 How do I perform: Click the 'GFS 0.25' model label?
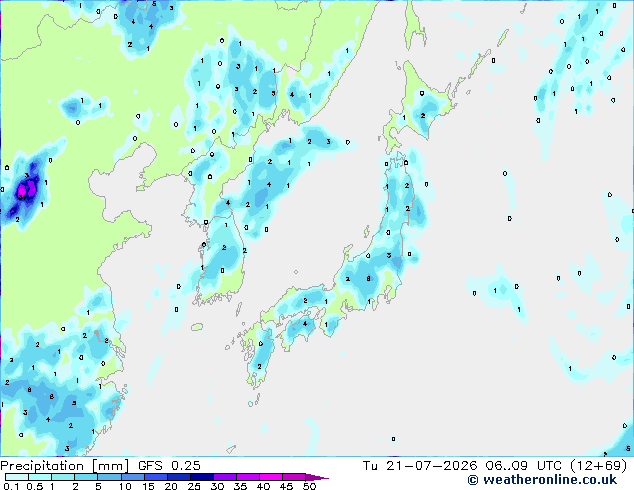(169, 466)
